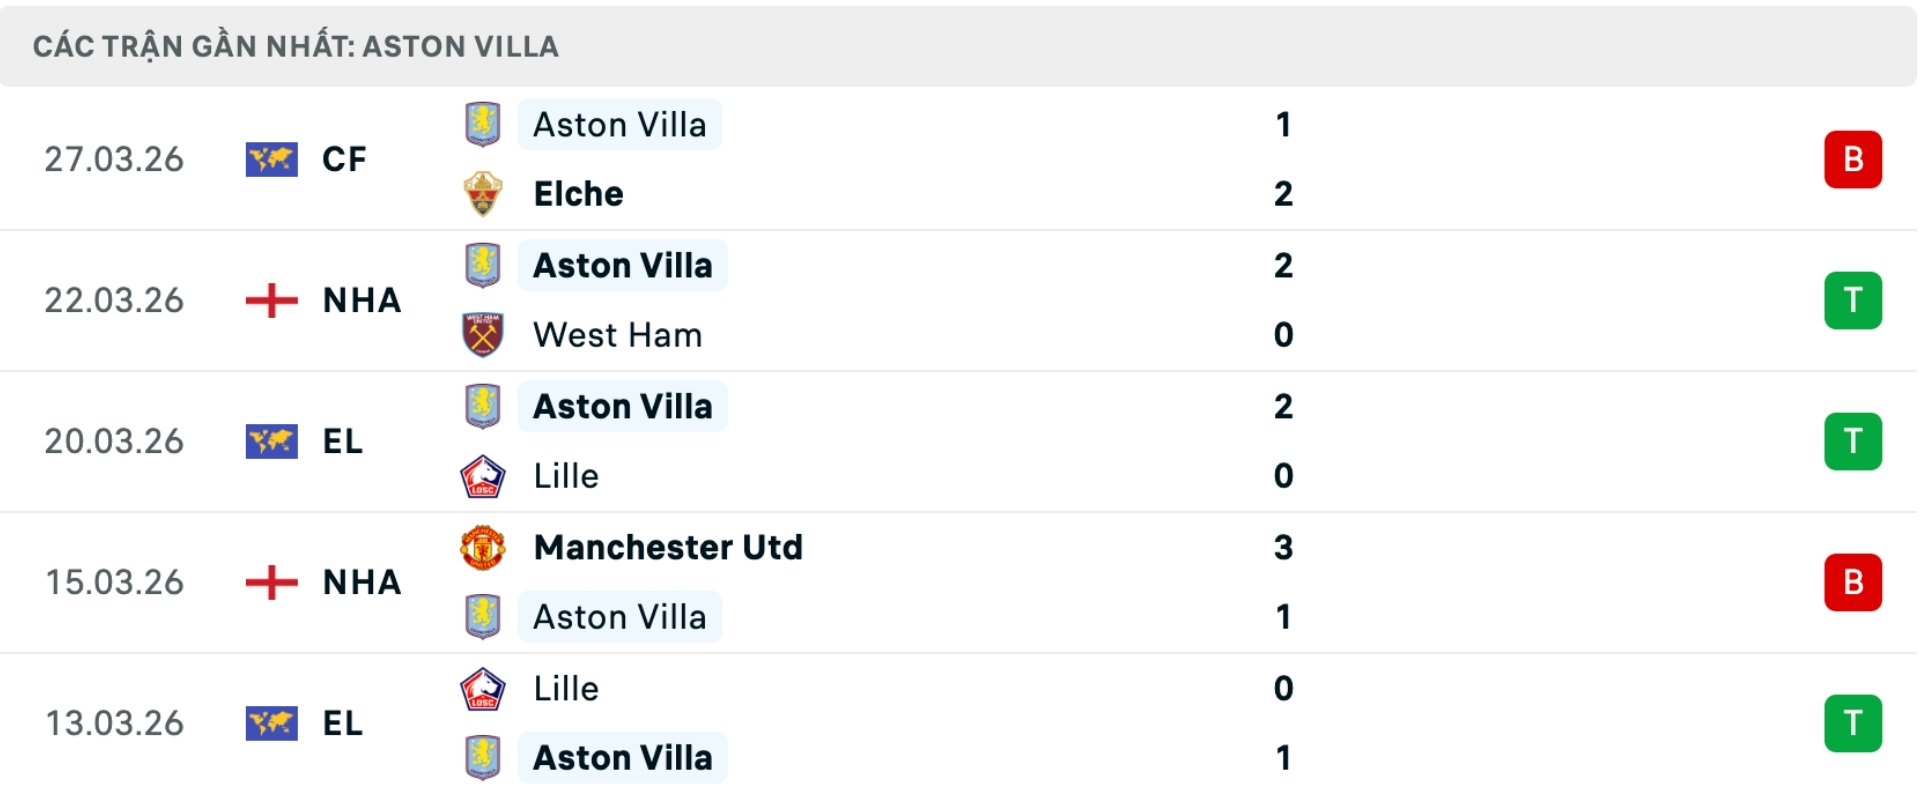This screenshot has height=792, width=1920.
Task: Click world flag icon in 13.03.26 row
Action: [x=271, y=723]
